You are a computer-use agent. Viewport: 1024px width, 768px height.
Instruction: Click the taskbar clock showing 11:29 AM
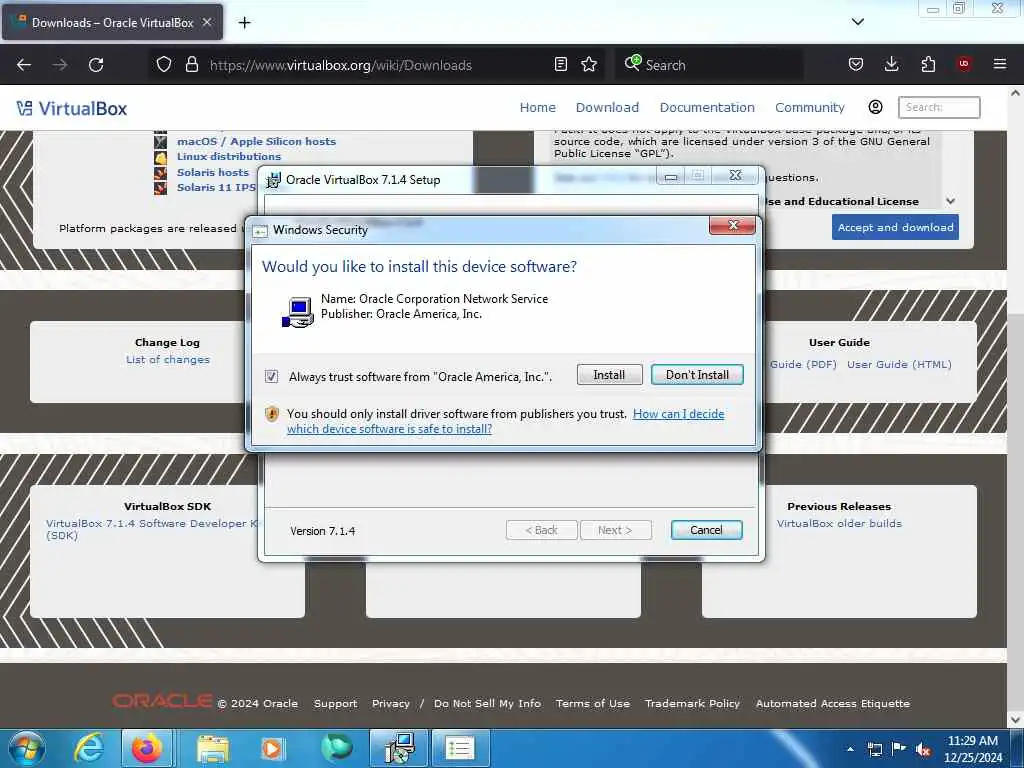click(x=972, y=749)
